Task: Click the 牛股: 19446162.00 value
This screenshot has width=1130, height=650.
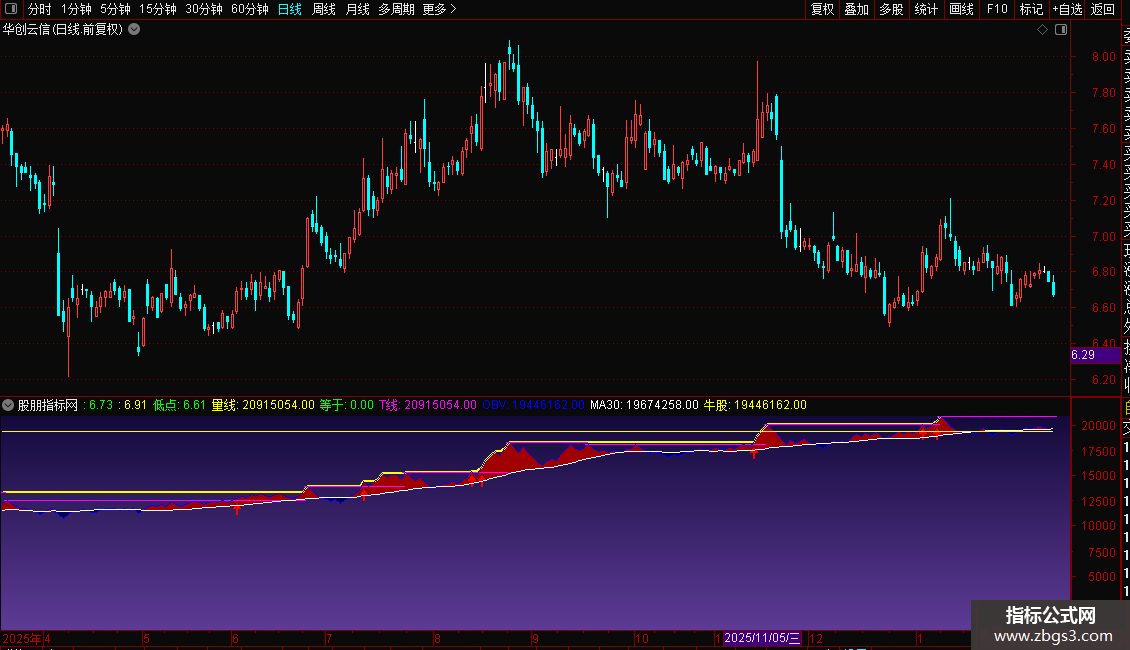Action: click(x=755, y=405)
